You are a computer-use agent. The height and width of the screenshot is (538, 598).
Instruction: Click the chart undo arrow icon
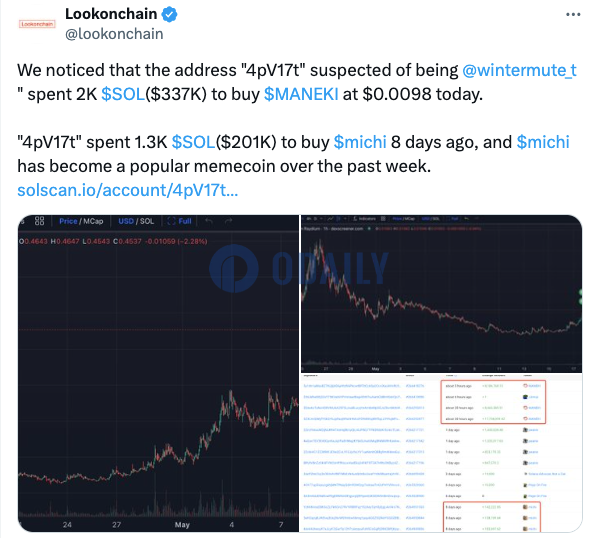(x=209, y=221)
